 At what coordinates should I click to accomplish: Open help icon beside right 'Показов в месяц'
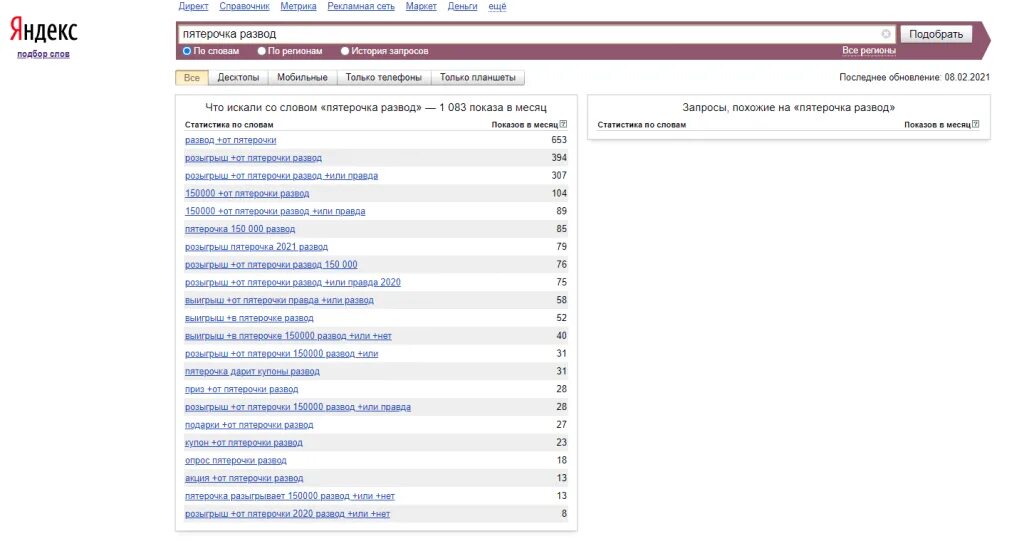click(975, 124)
